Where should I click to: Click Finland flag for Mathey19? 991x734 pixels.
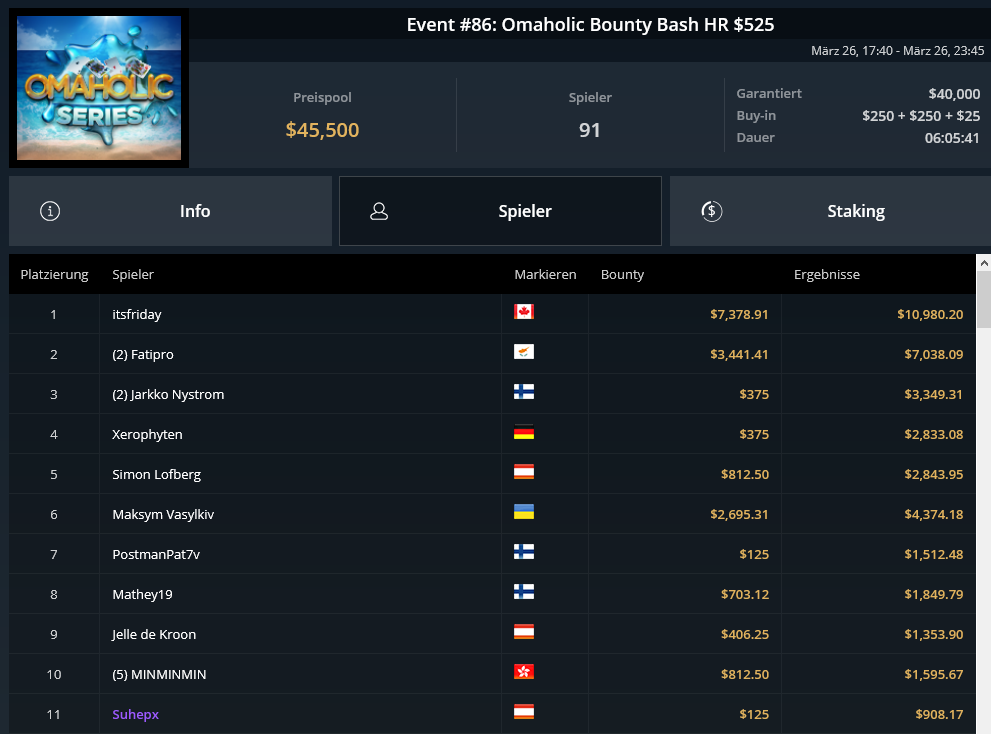coord(524,592)
